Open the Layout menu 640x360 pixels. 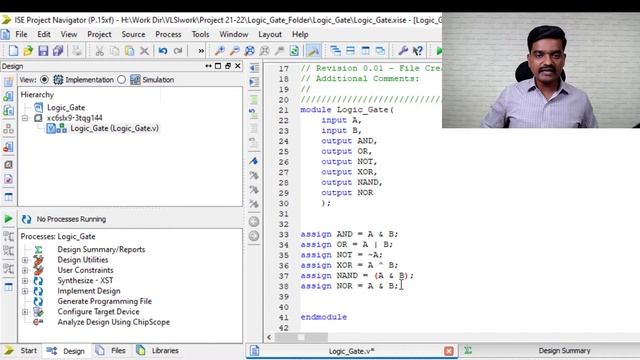pyautogui.click(x=270, y=34)
